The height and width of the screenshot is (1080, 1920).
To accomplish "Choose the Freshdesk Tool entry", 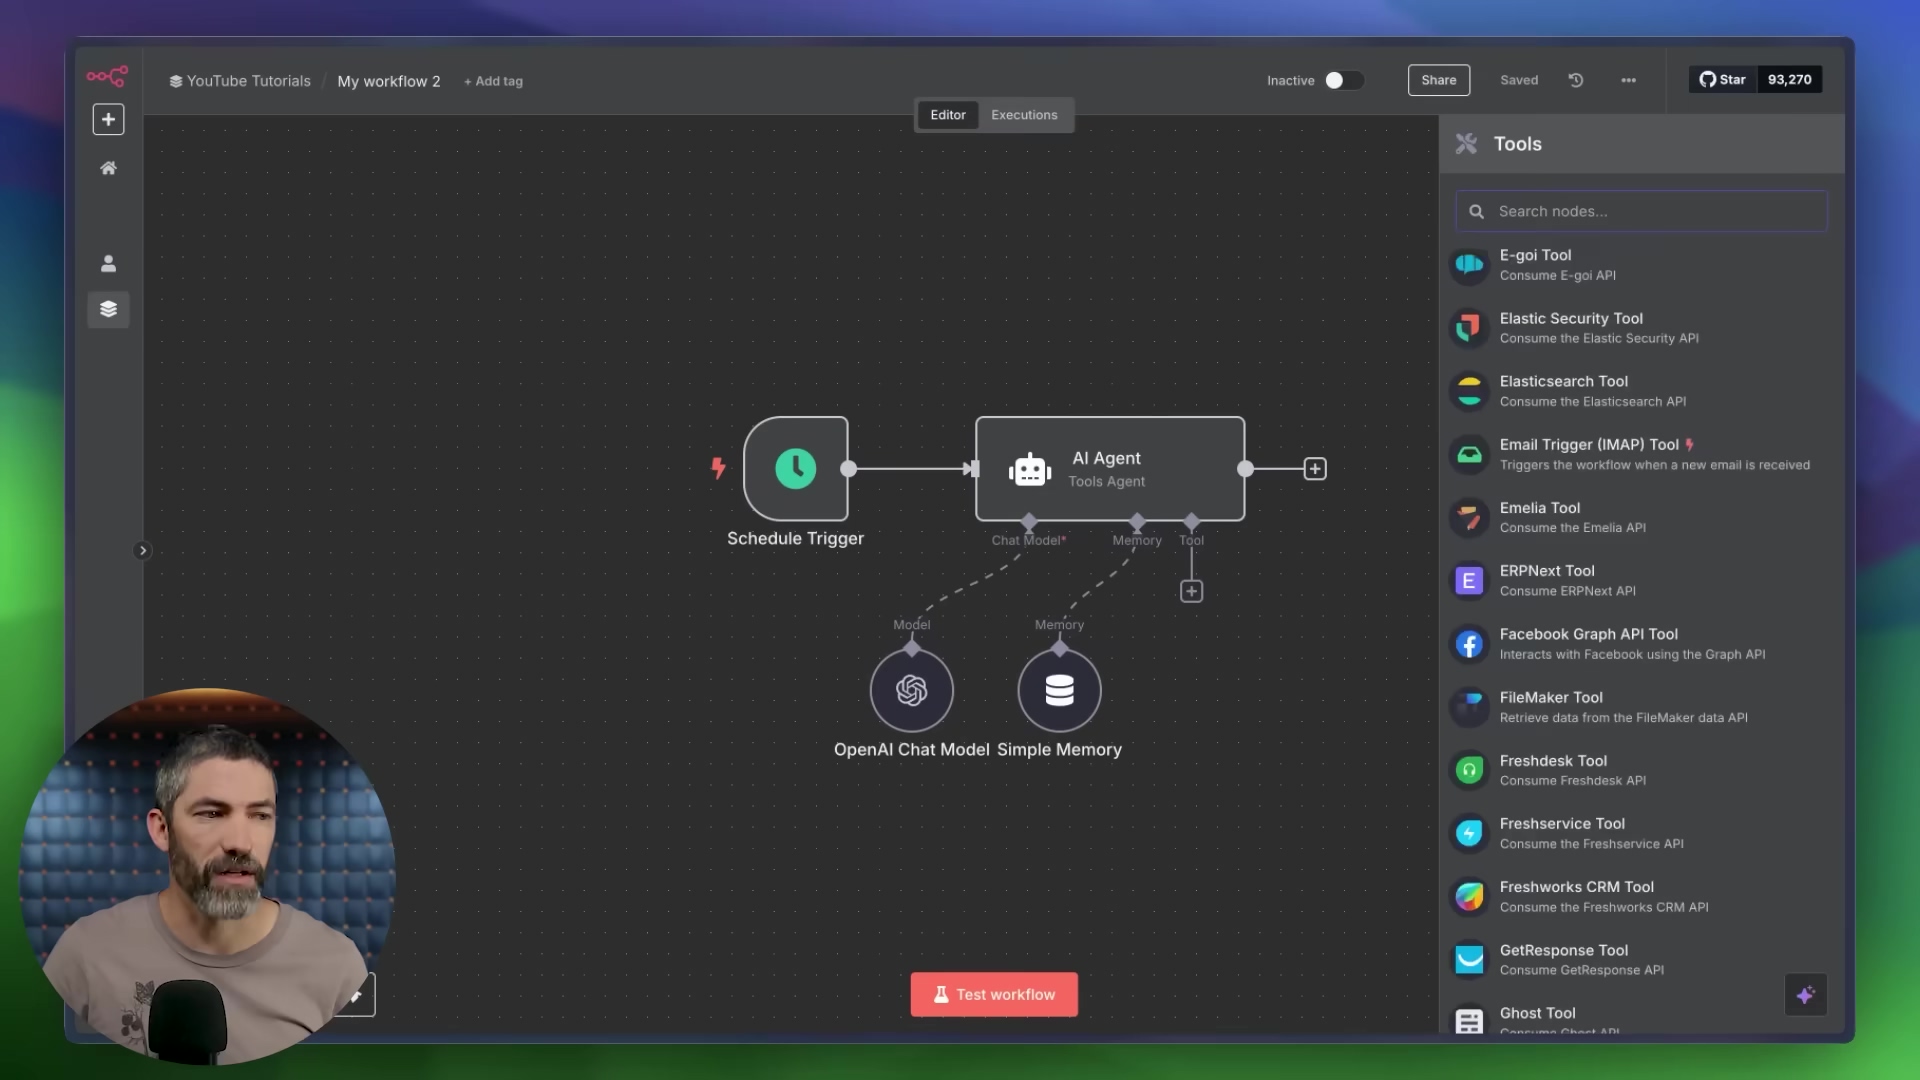I will click(x=1641, y=770).
